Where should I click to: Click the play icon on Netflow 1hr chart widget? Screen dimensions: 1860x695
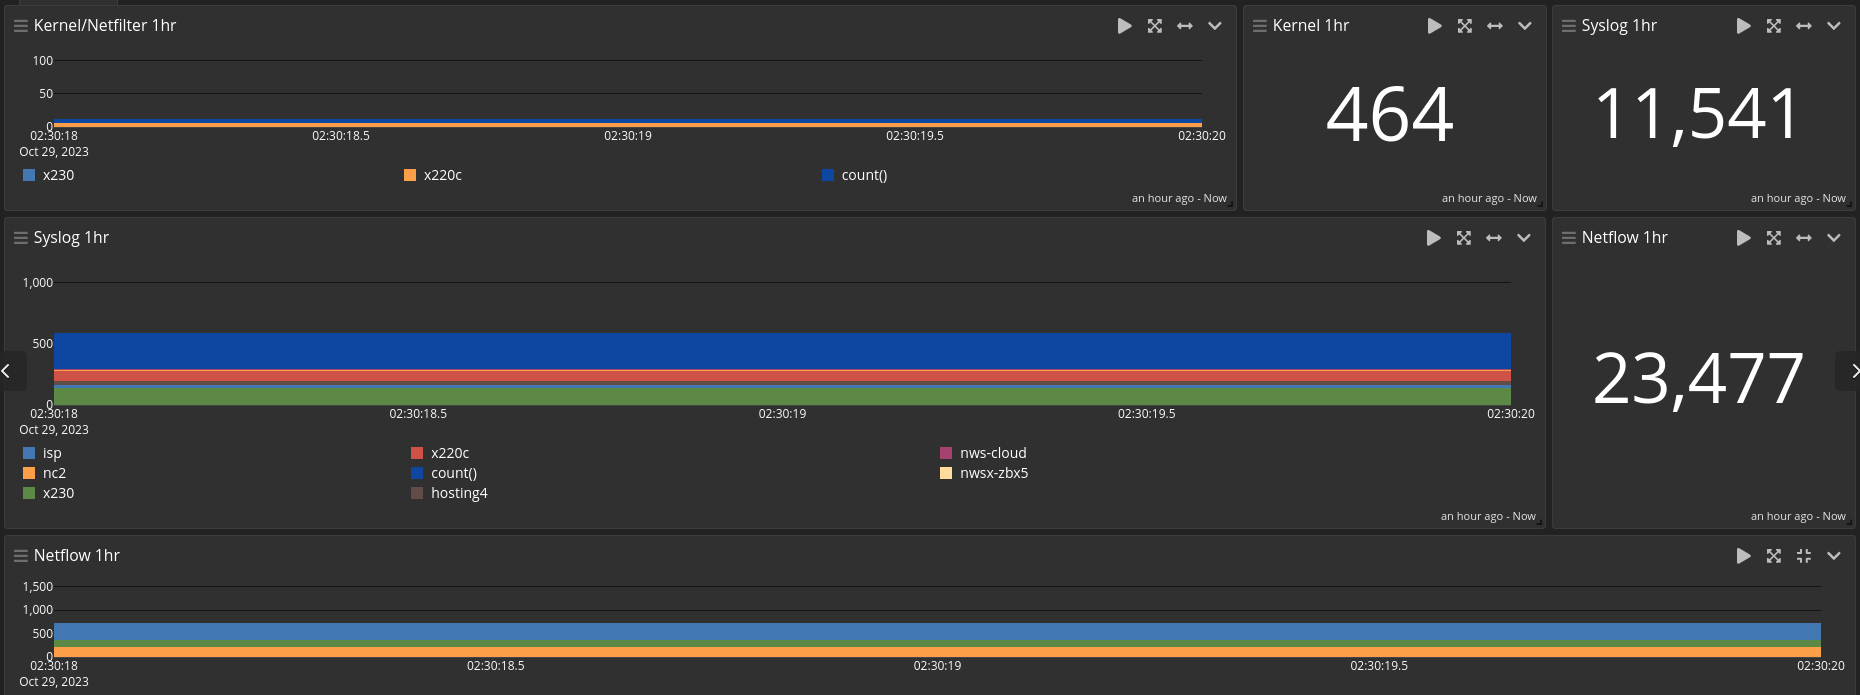[x=1744, y=556]
